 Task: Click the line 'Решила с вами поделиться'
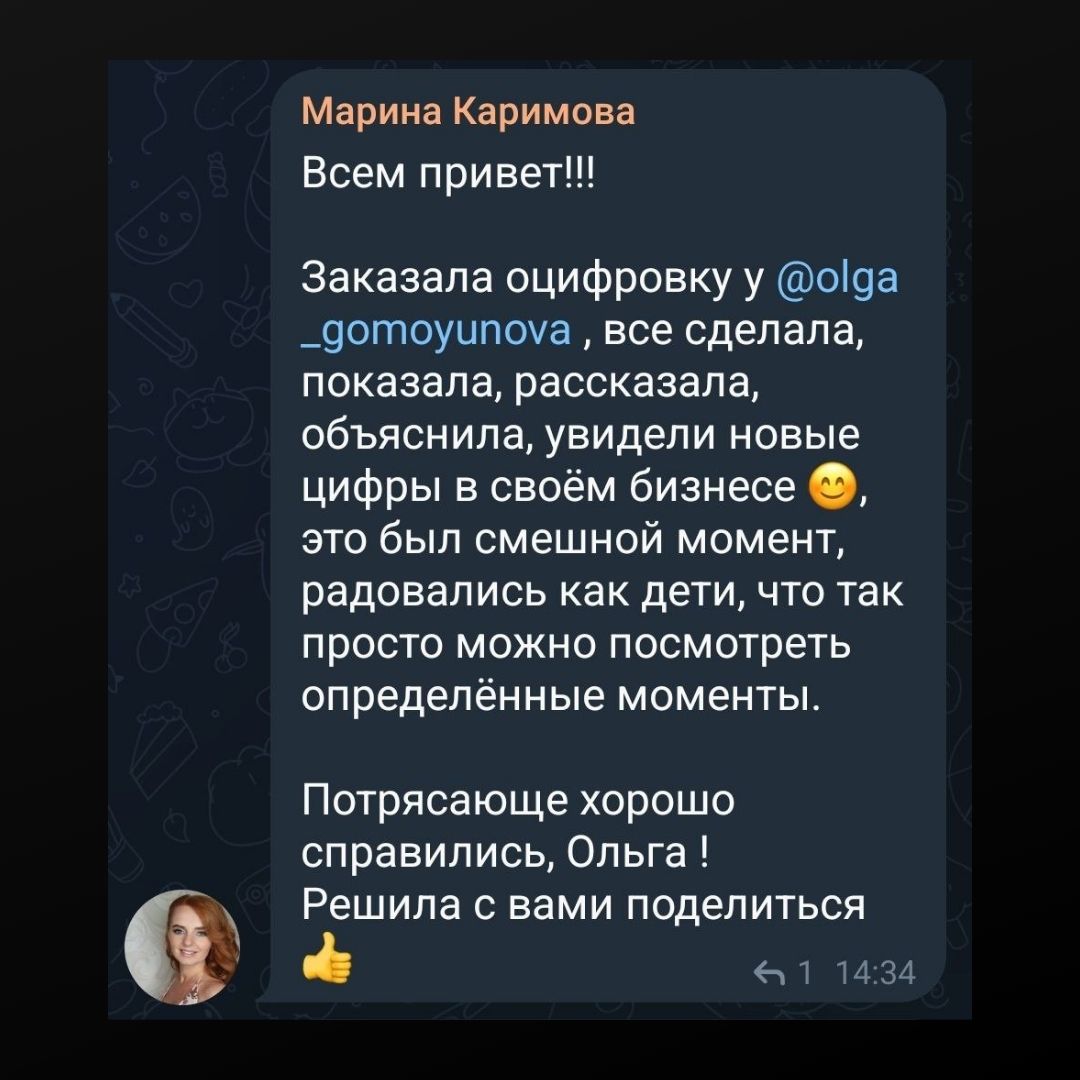583,906
